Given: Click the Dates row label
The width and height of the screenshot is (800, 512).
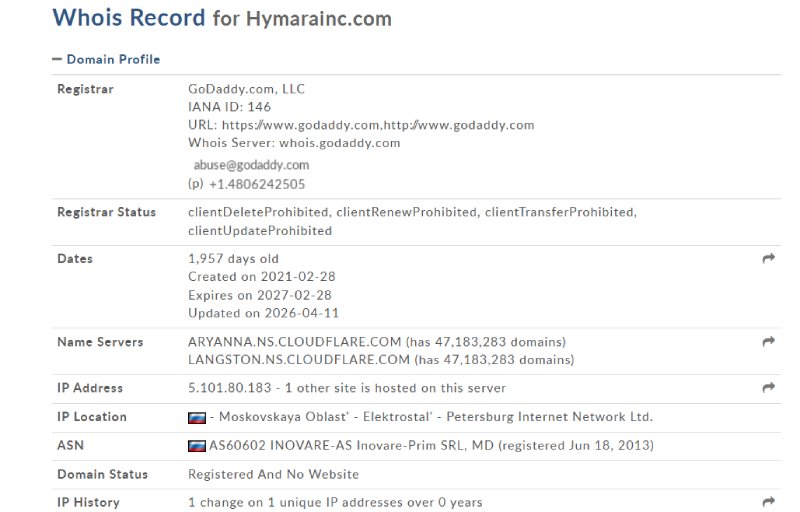Looking at the screenshot, I should [75, 259].
